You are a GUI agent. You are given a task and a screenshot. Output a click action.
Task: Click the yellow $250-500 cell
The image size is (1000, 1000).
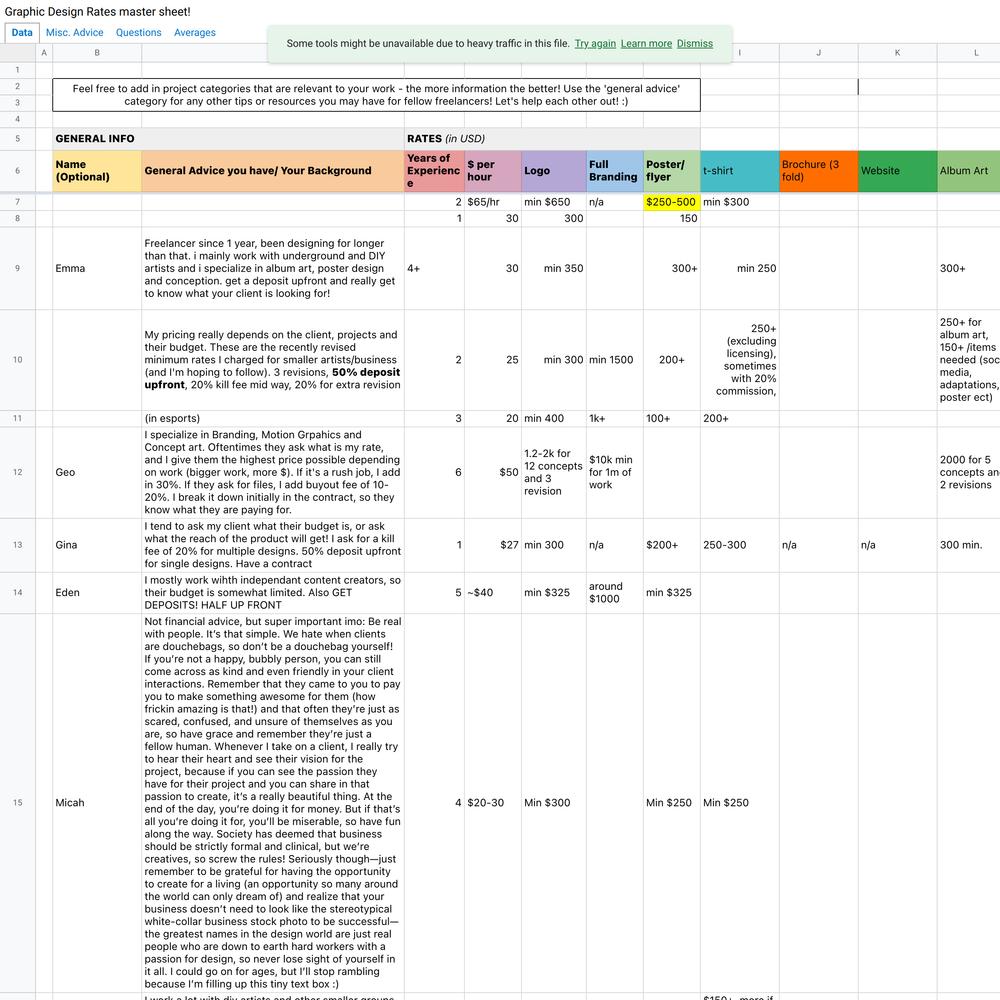click(672, 202)
